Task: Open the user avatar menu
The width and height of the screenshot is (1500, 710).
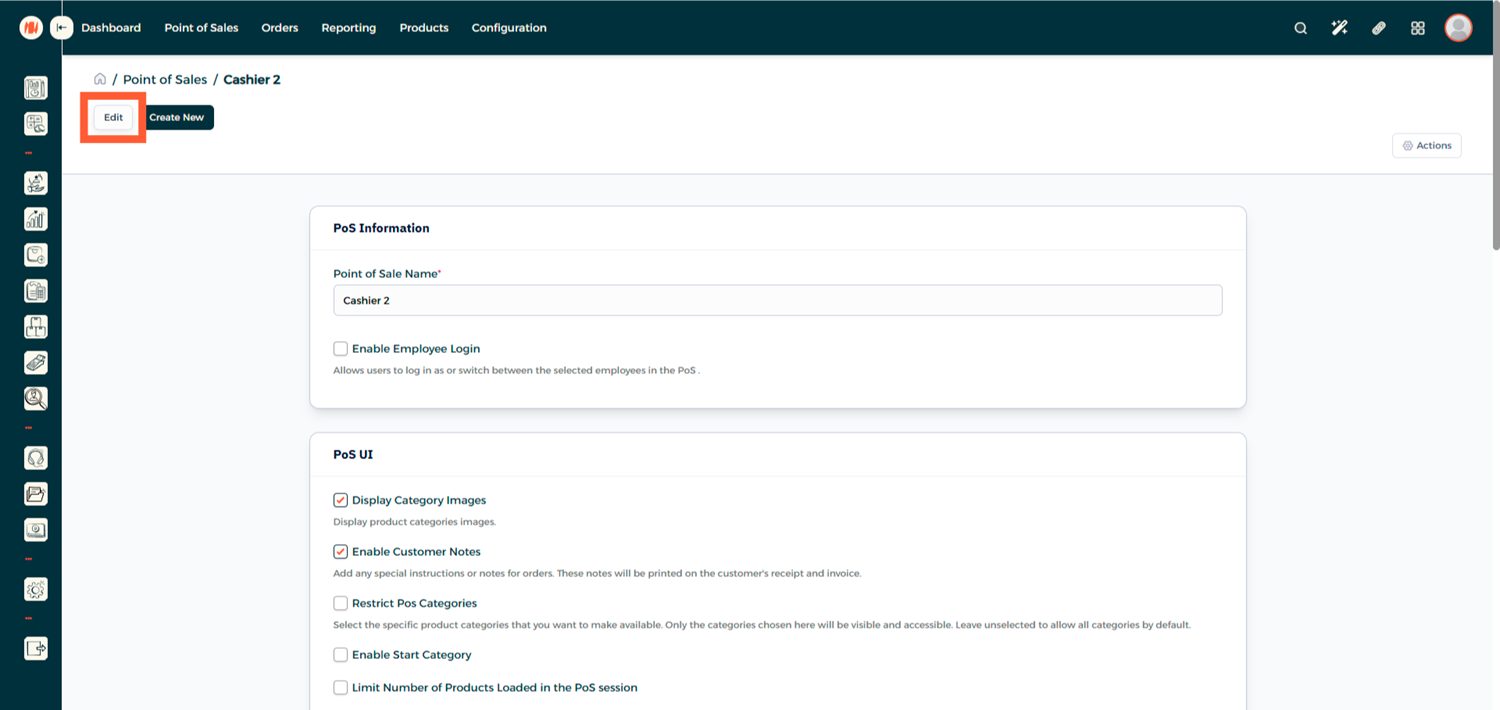Action: (x=1458, y=28)
